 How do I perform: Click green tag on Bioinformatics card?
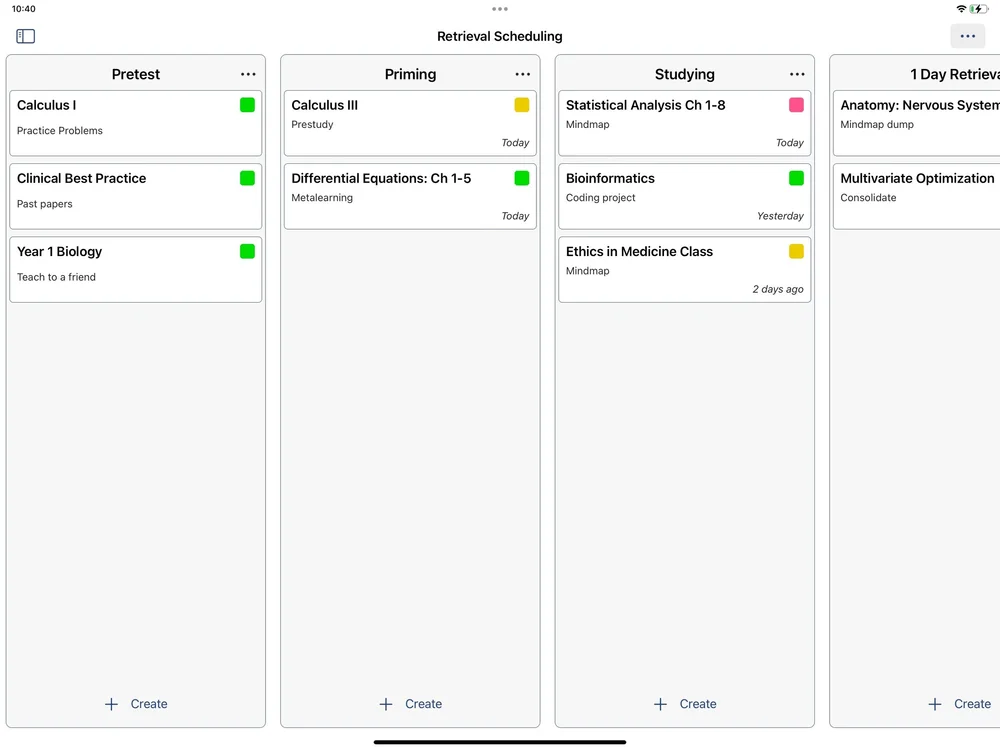pos(796,179)
